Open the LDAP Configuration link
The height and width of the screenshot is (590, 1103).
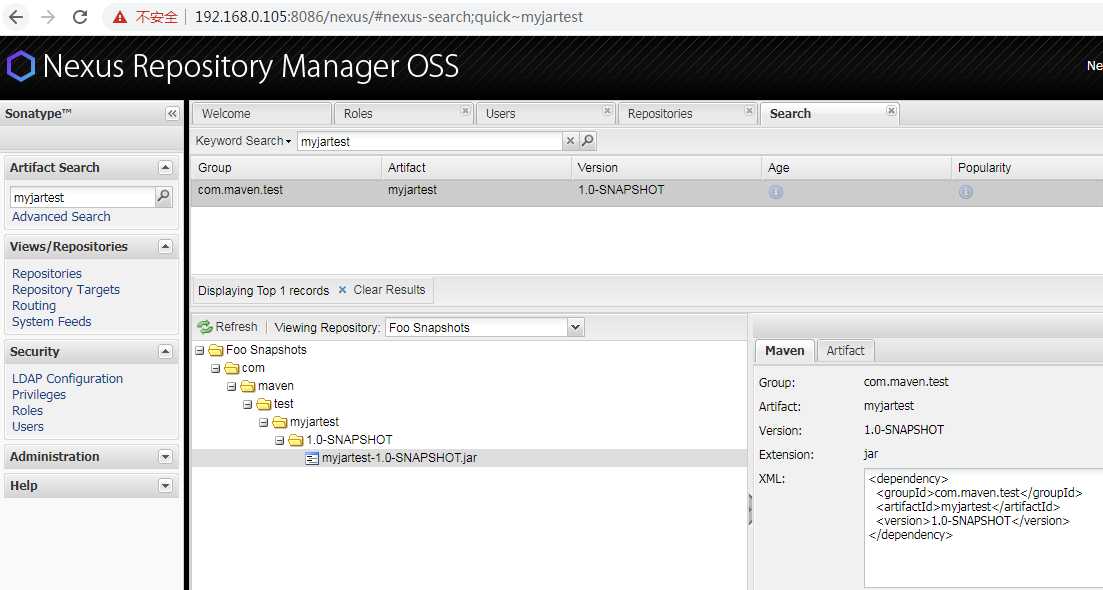coord(67,378)
